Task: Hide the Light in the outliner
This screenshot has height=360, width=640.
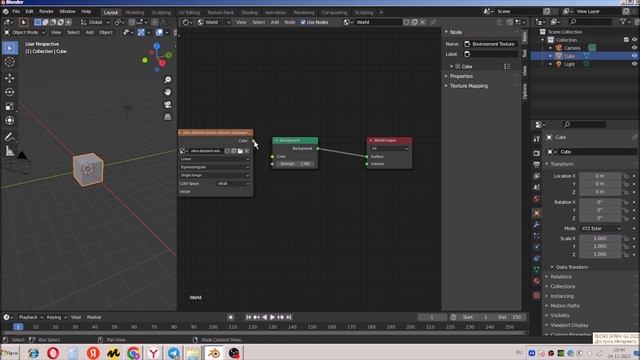Action: pos(634,64)
